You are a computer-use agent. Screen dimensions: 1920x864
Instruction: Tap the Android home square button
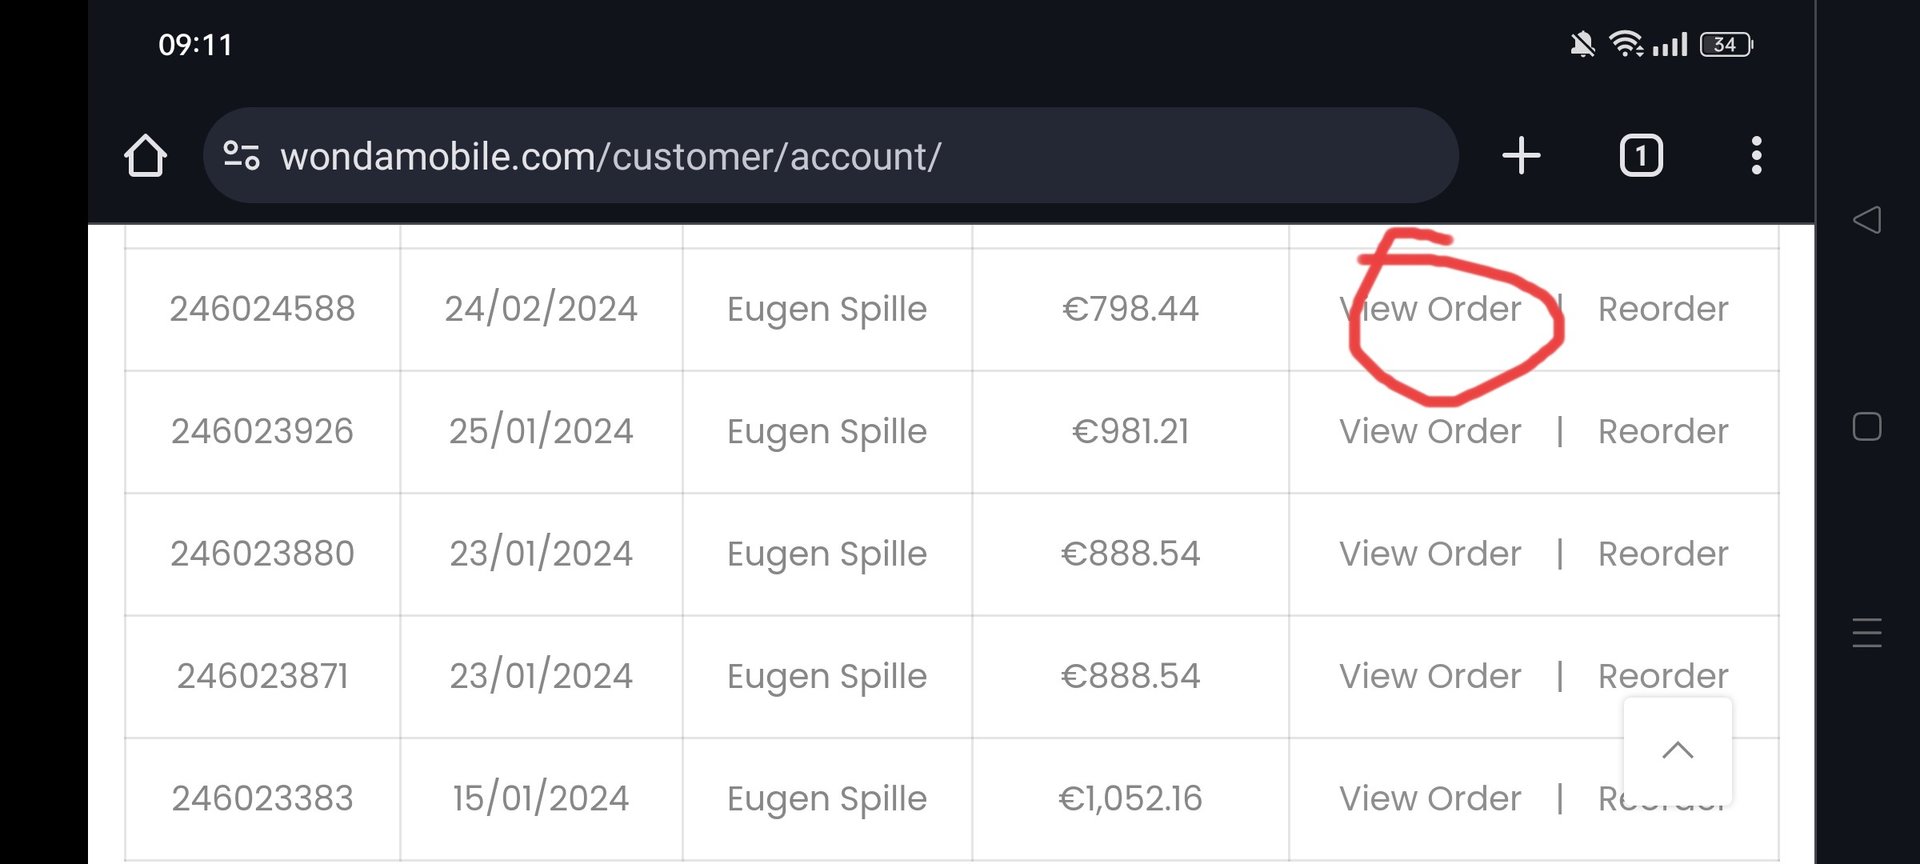coord(1867,427)
